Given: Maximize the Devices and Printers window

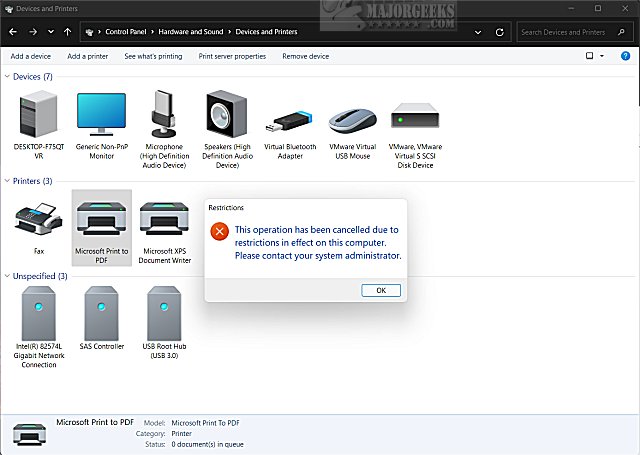Looking at the screenshot, I should pyautogui.click(x=598, y=8).
